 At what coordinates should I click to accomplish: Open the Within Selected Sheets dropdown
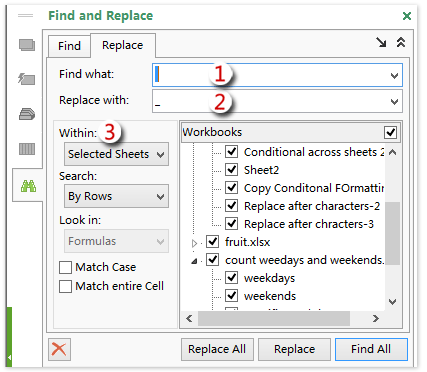pos(116,154)
